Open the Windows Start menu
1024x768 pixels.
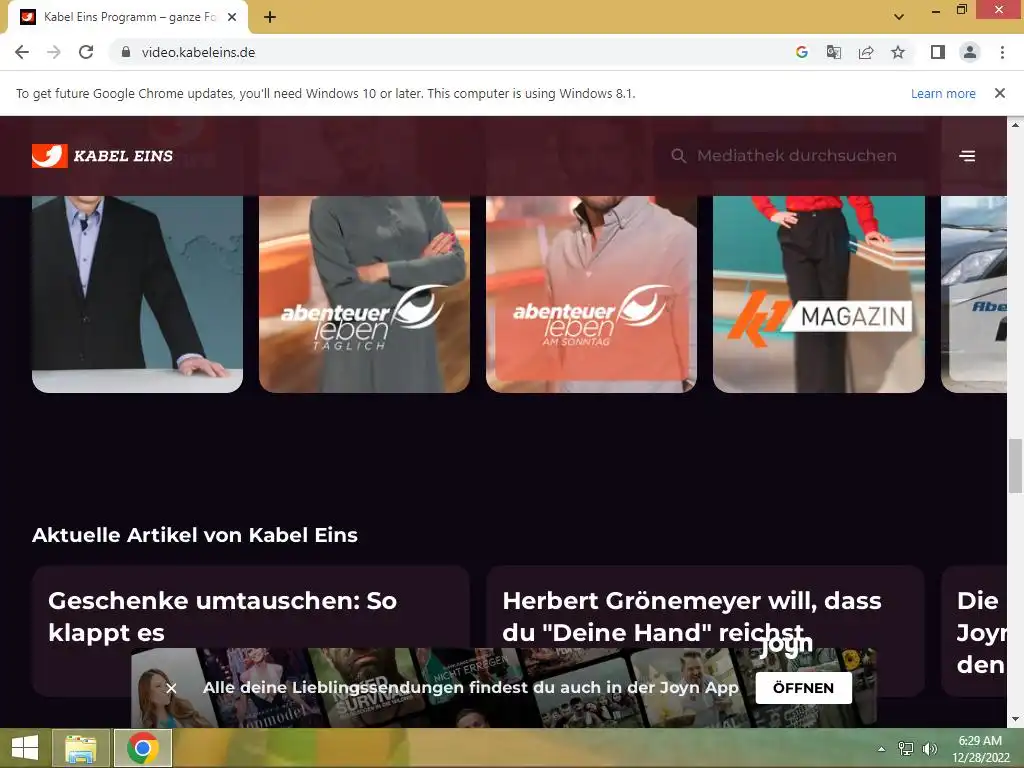point(25,748)
